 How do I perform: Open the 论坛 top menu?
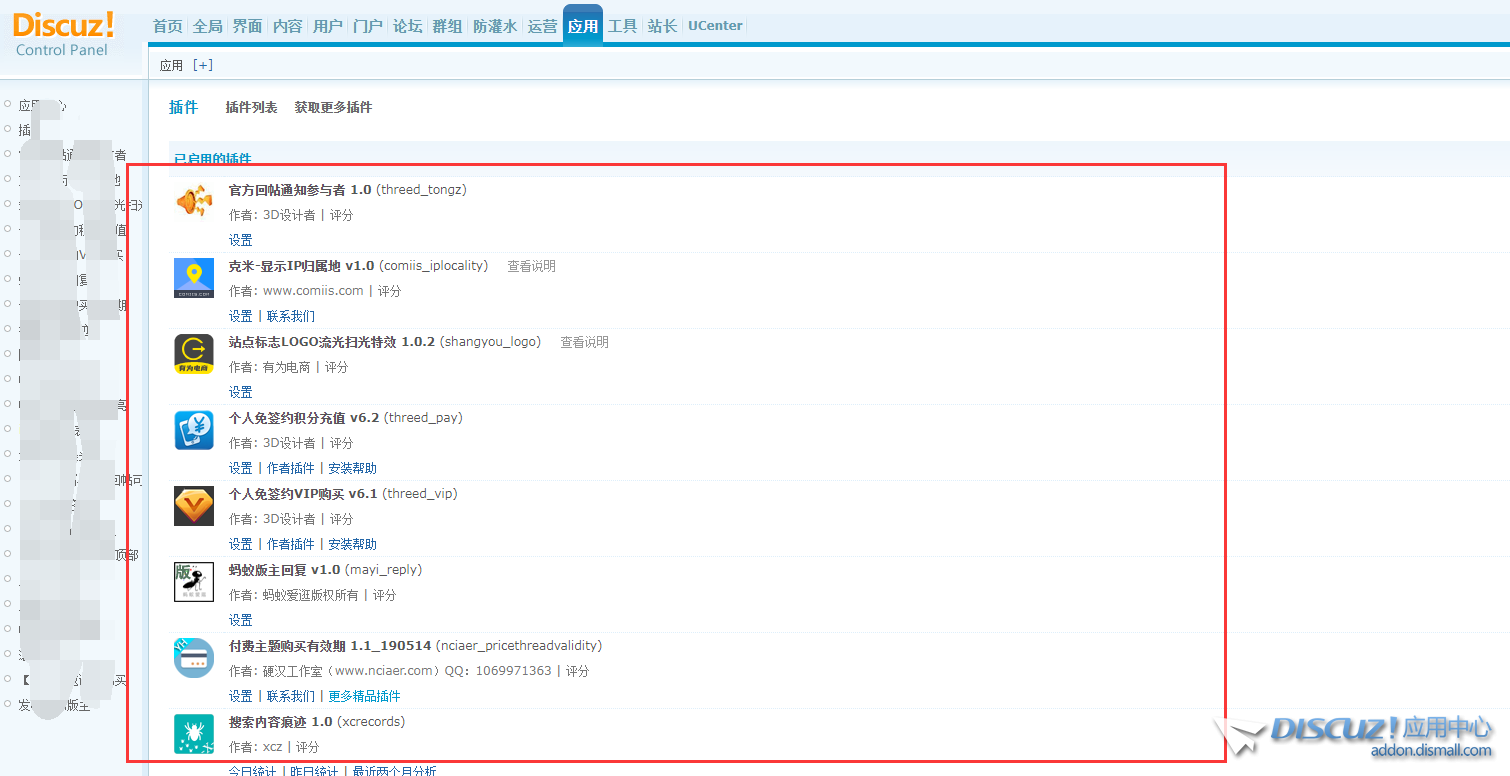click(407, 26)
